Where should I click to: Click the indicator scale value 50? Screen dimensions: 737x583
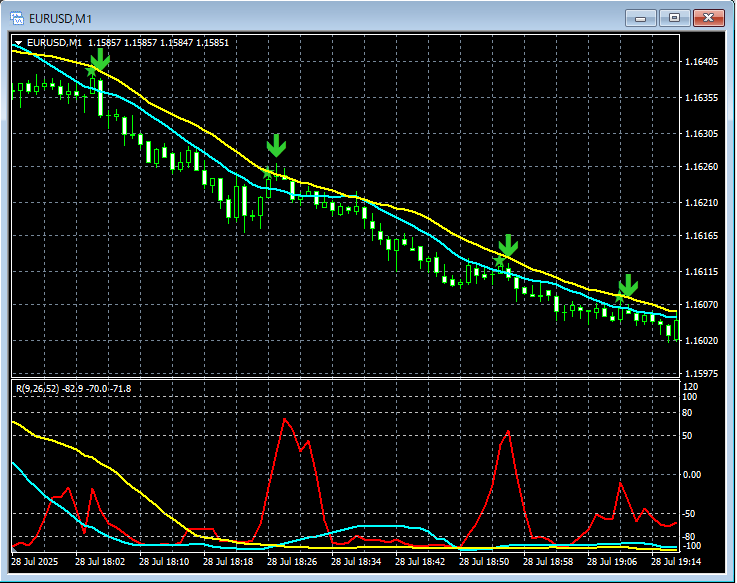click(687, 436)
